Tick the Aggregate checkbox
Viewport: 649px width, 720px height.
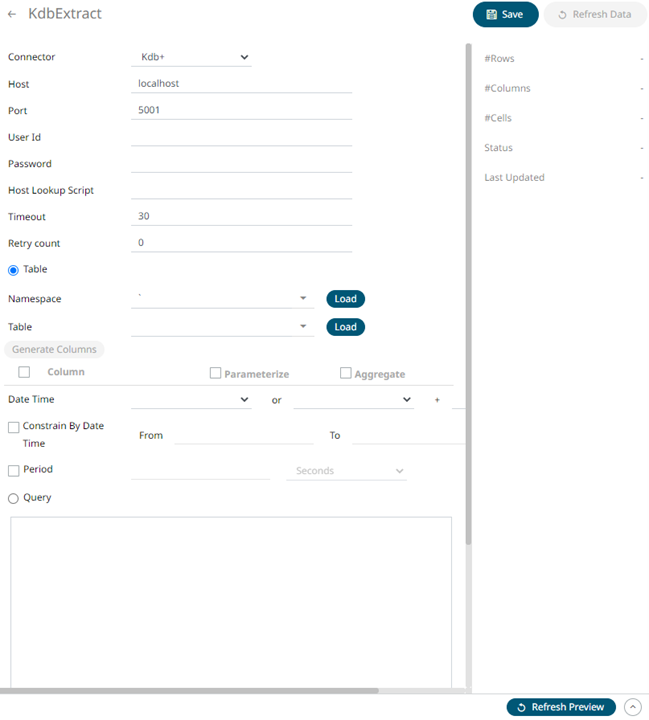point(345,374)
